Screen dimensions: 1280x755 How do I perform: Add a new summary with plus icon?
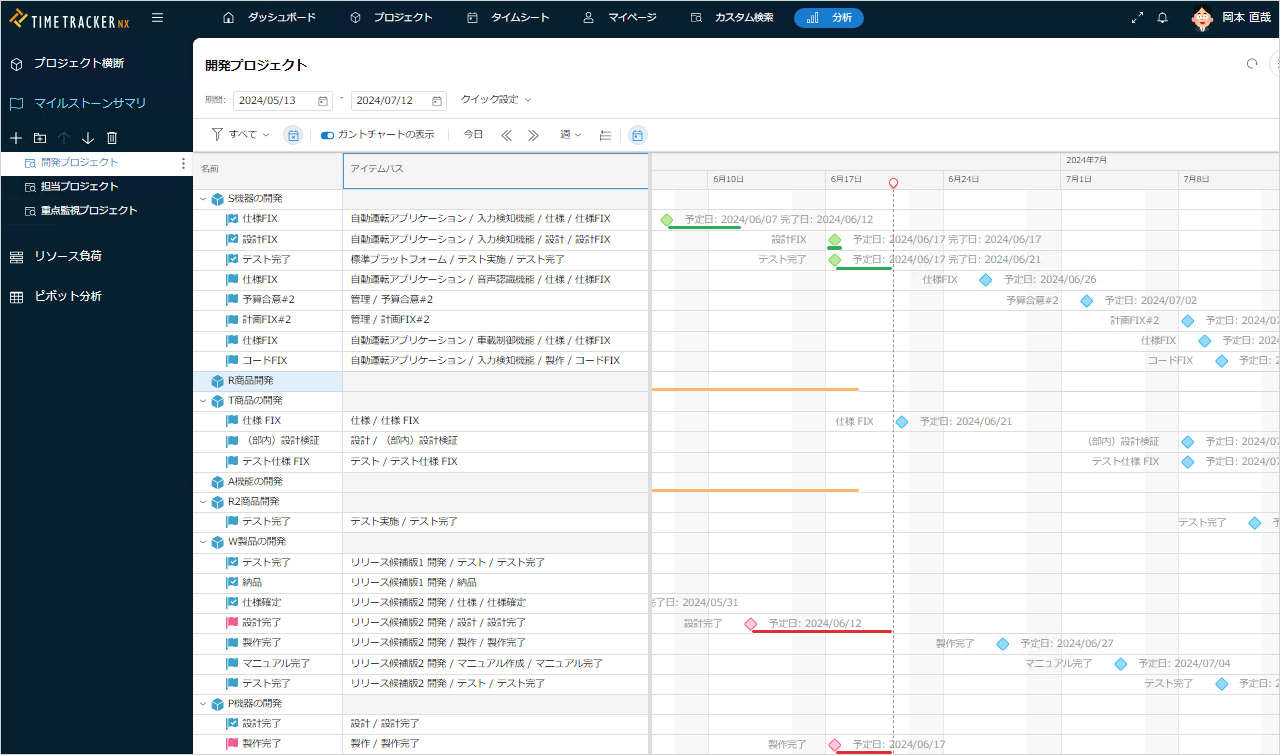click(15, 138)
